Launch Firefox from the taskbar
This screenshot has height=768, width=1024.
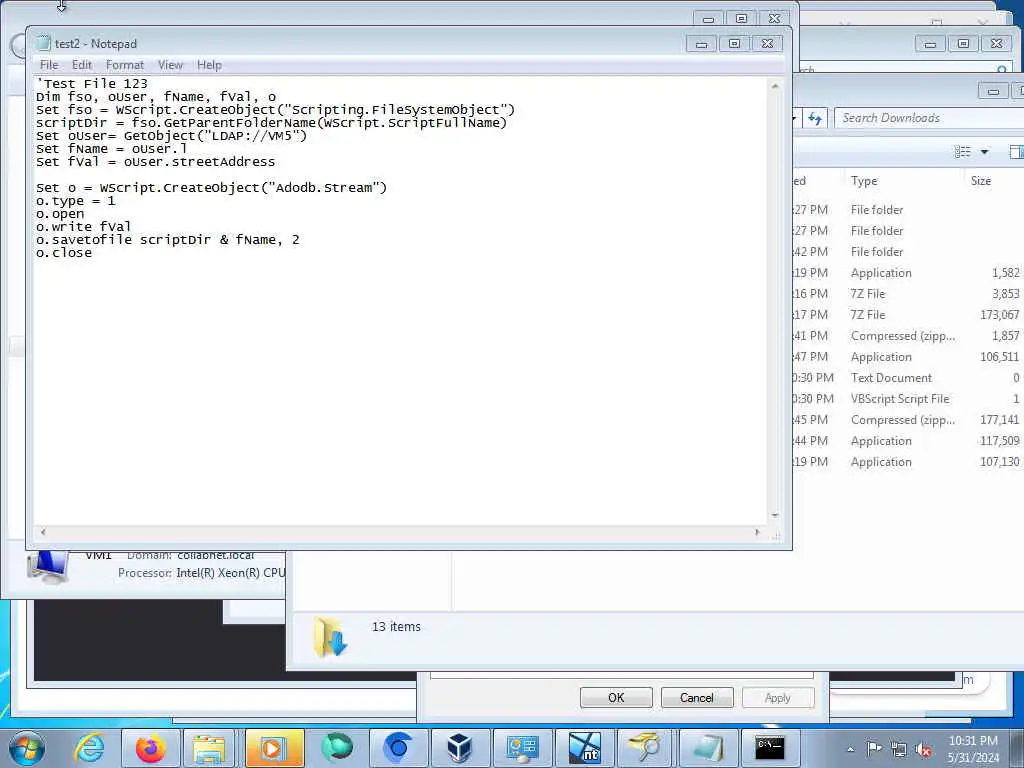point(150,748)
